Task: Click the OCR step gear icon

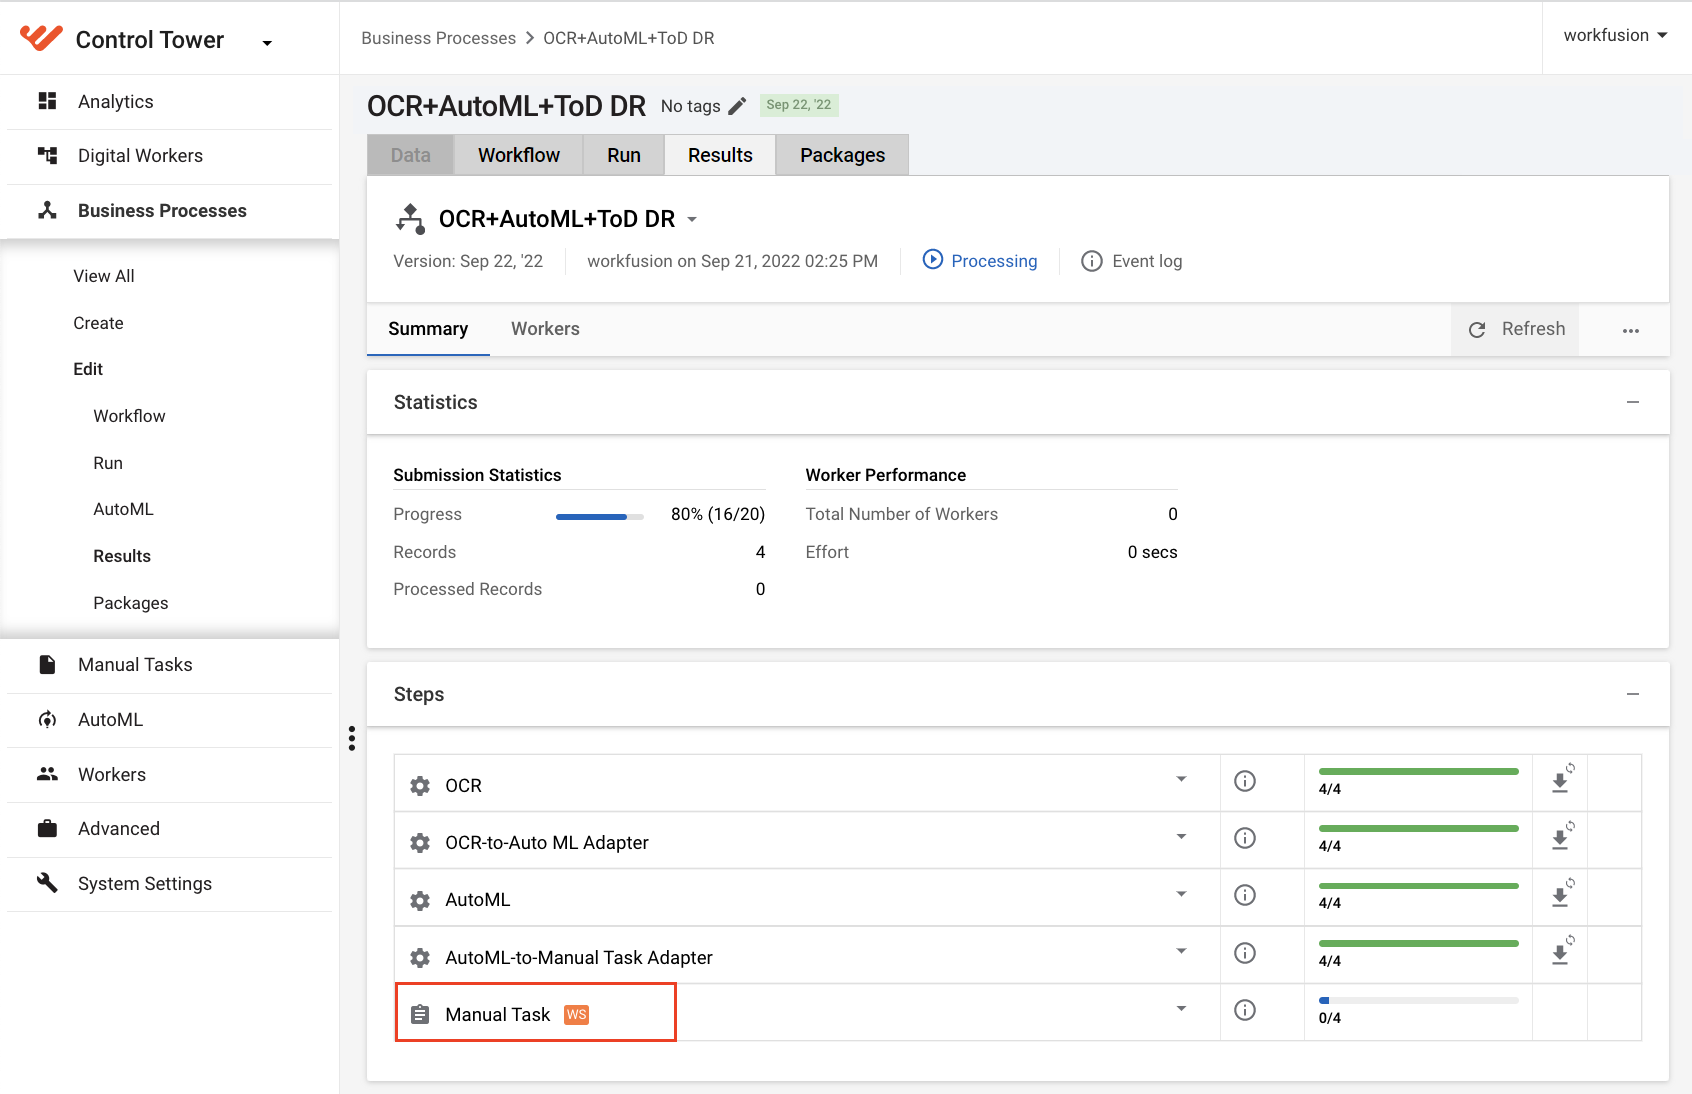Action: [x=420, y=786]
